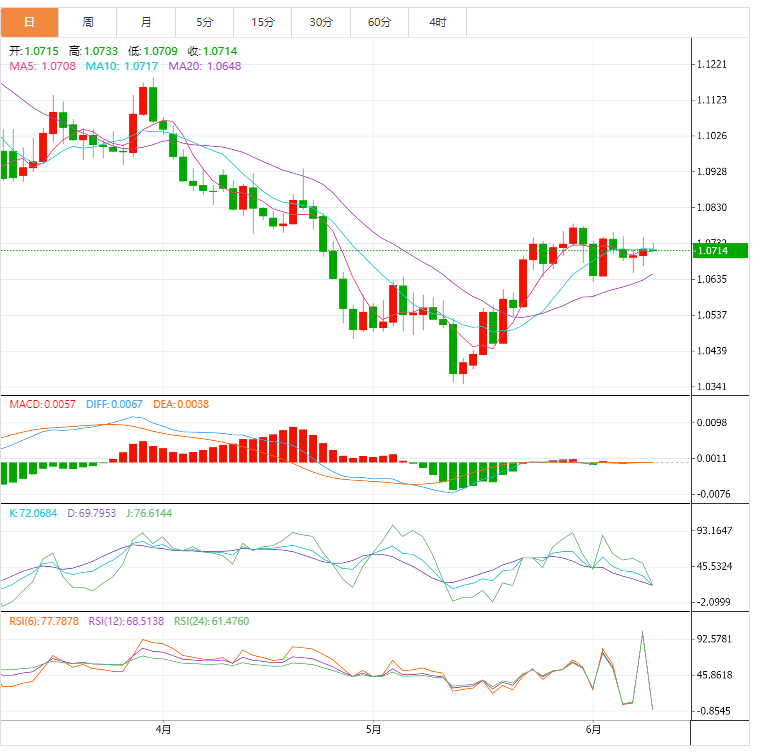
Task: Click the 1.1026 price axis label
Action: (712, 136)
